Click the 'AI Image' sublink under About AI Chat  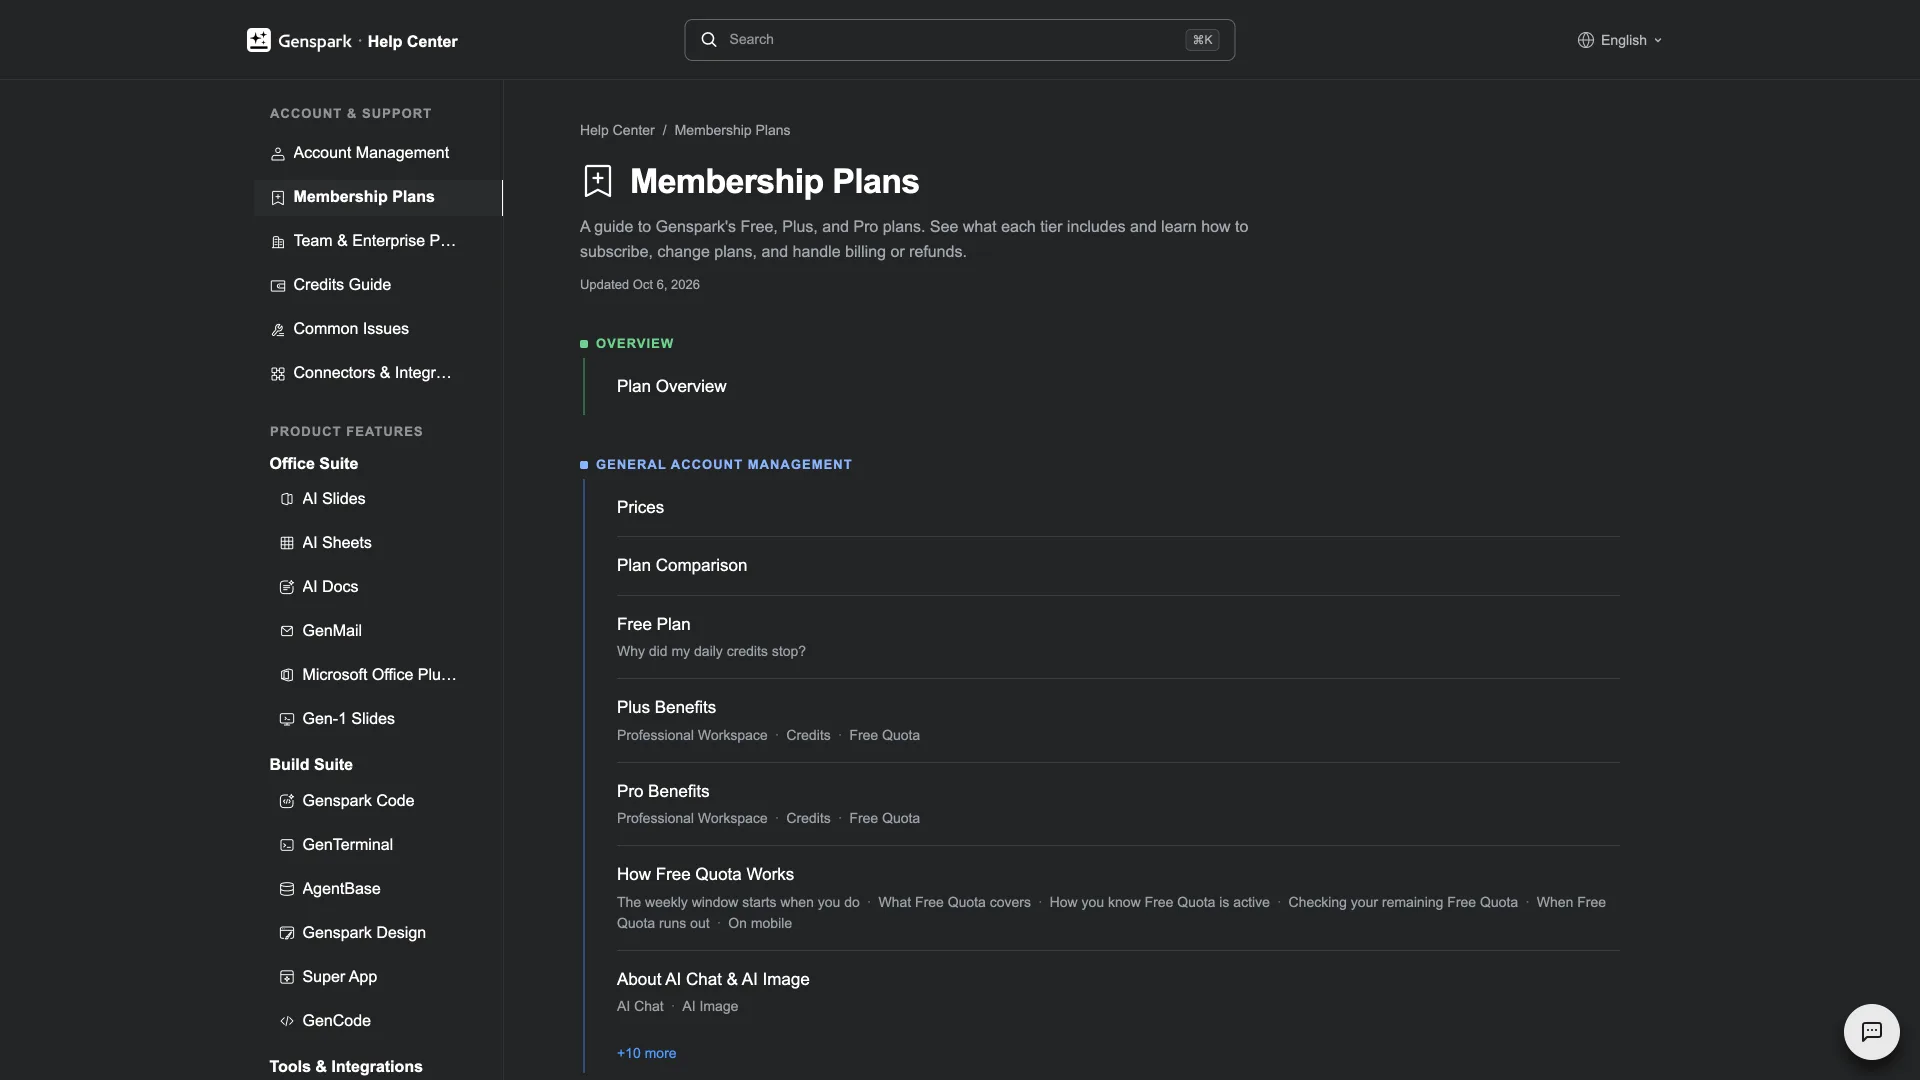click(x=710, y=1006)
